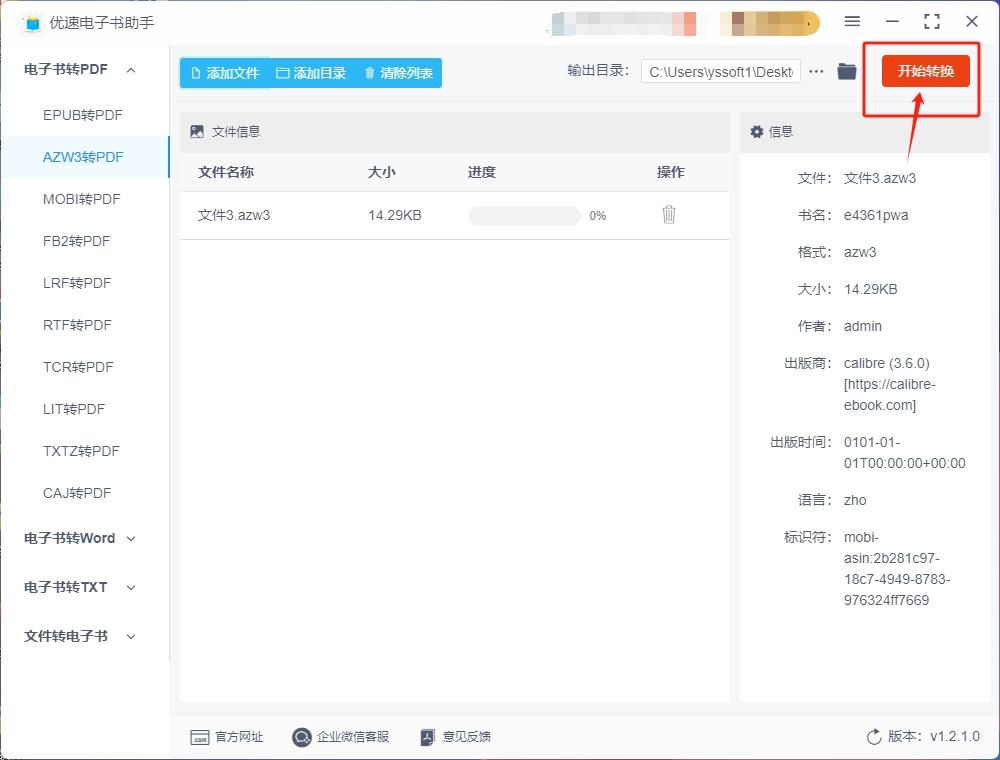Click the 操作 column header

[670, 172]
